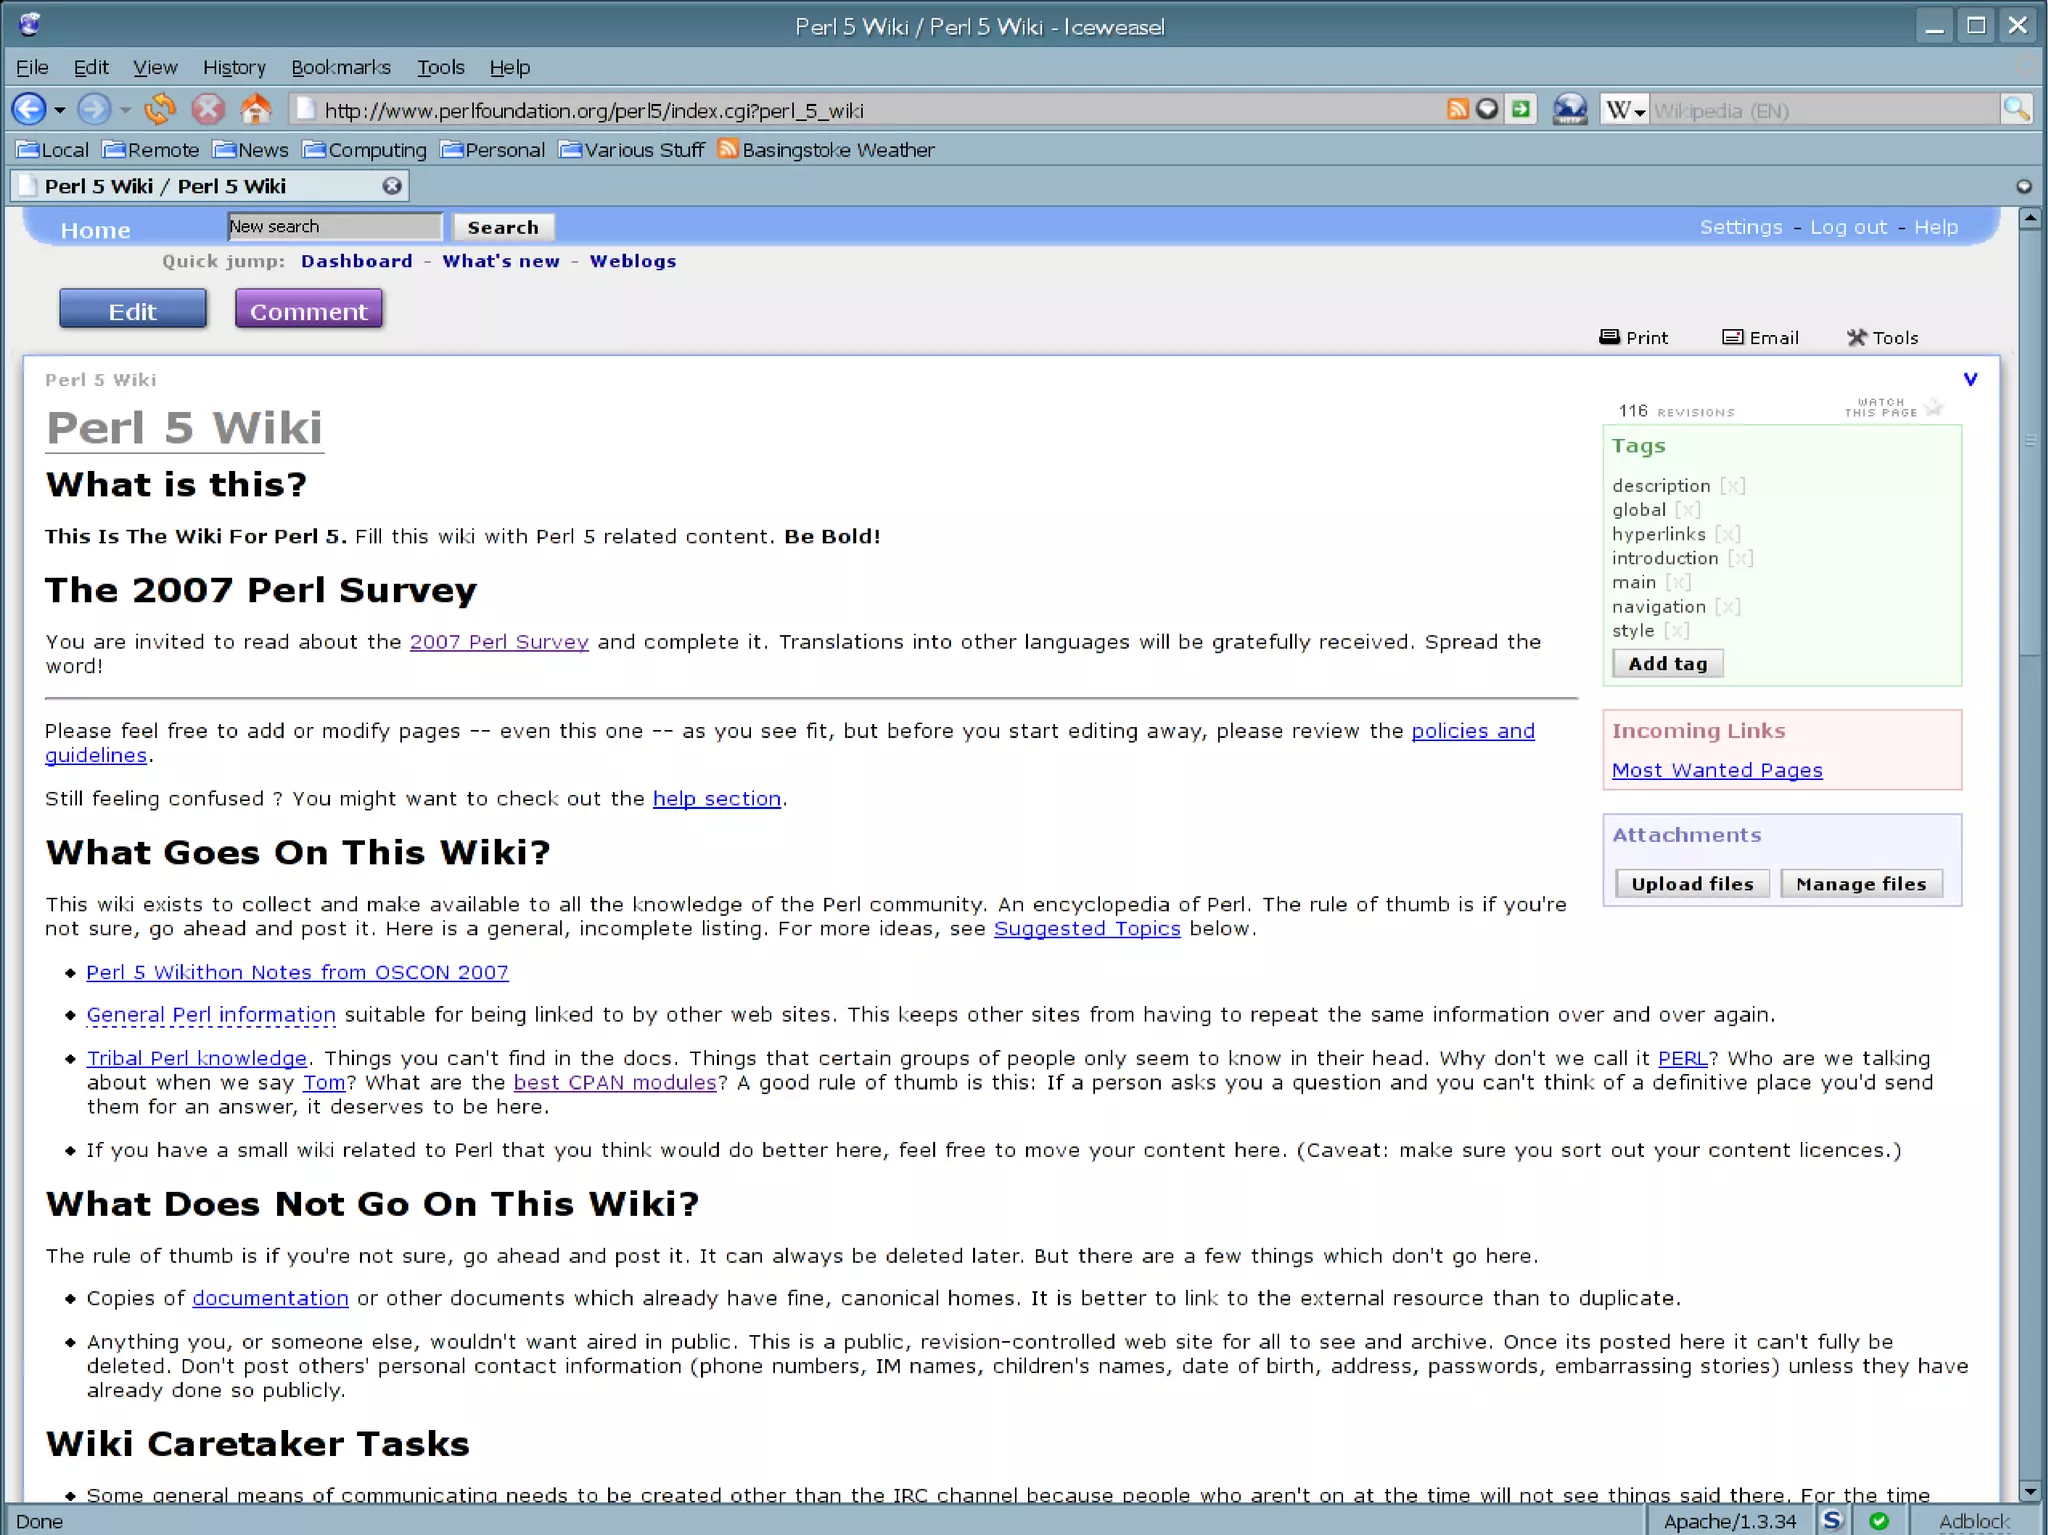Go back with the browser Back arrow
This screenshot has height=1535, width=2048.
click(29, 109)
